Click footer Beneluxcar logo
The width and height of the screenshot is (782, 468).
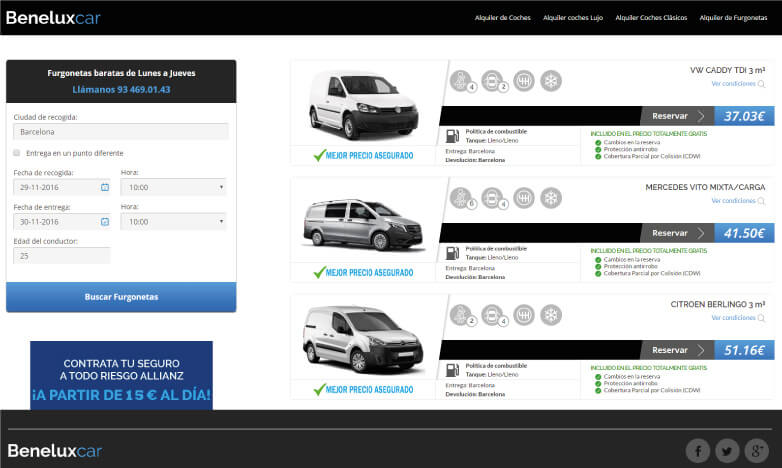pos(54,451)
